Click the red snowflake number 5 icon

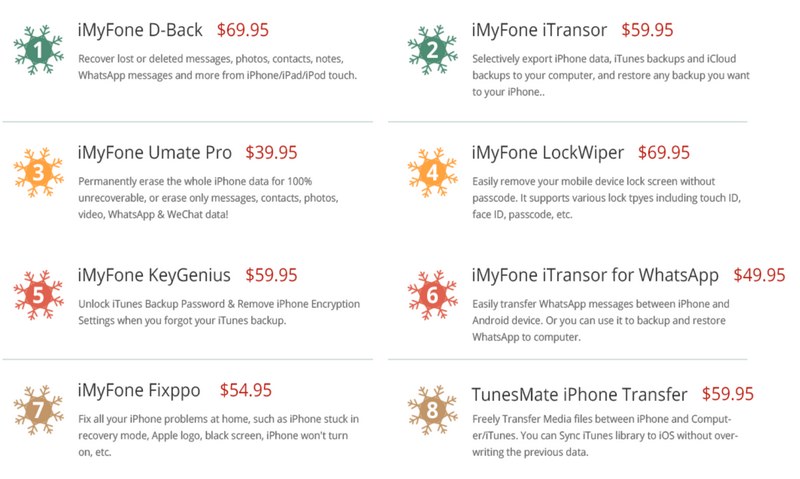[38, 294]
